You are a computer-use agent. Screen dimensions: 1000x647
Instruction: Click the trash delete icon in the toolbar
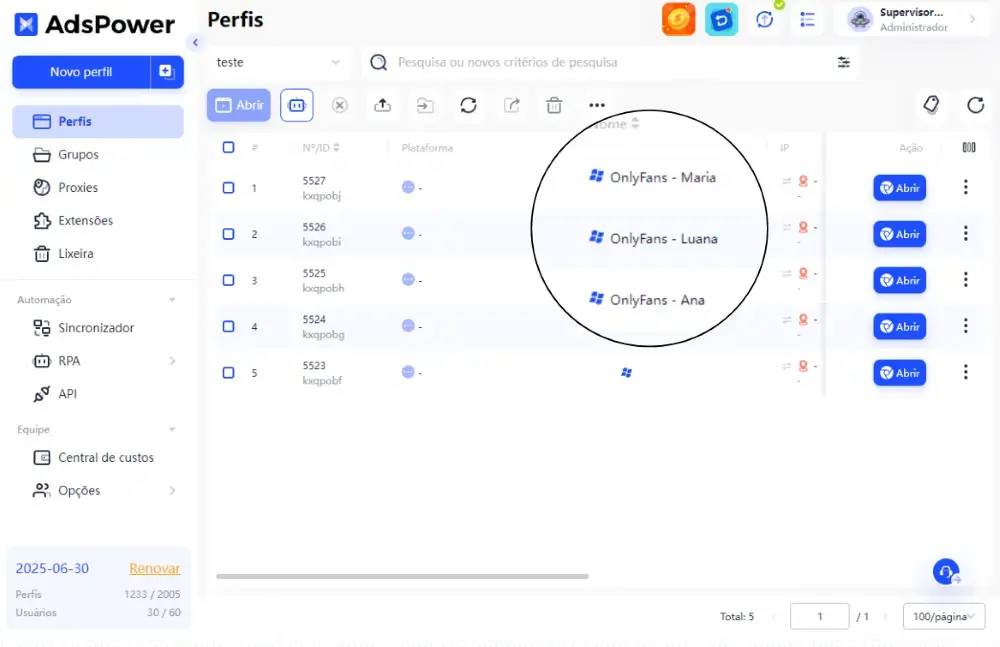(554, 105)
